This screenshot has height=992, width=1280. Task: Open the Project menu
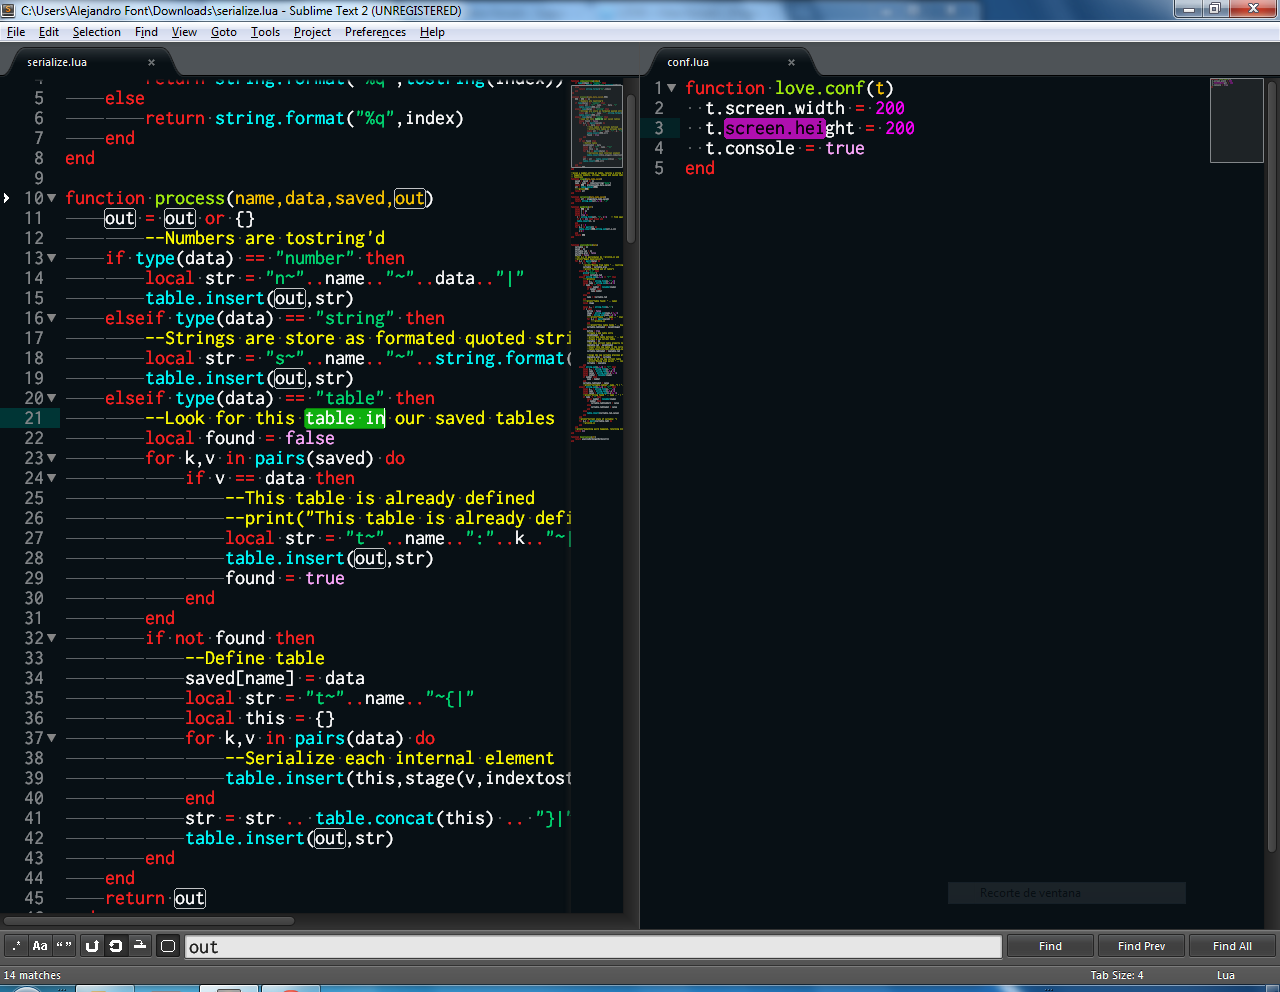313,32
